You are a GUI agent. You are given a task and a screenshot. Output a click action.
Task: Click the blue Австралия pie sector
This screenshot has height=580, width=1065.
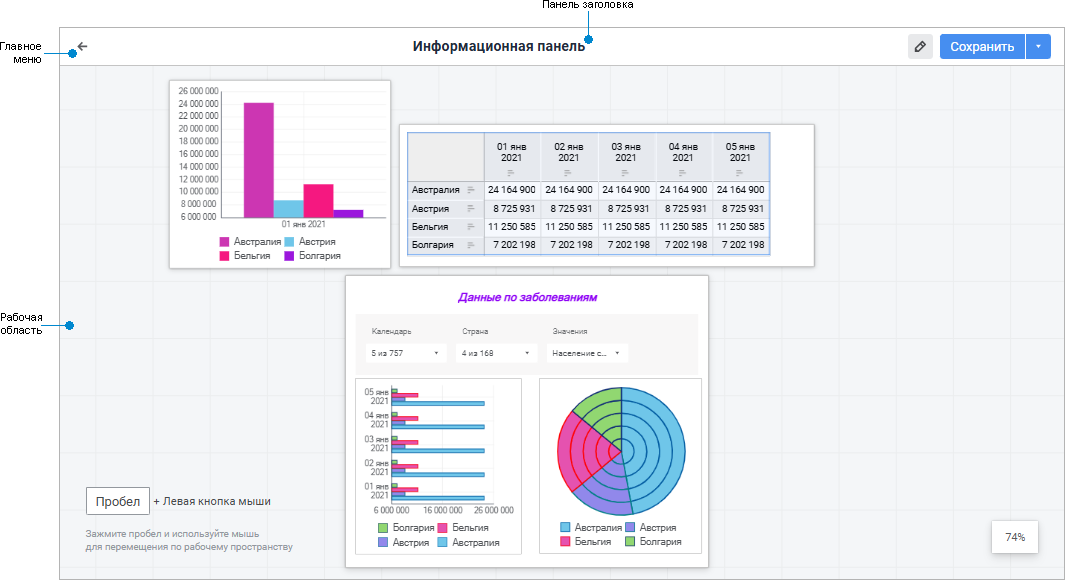pyautogui.click(x=655, y=448)
